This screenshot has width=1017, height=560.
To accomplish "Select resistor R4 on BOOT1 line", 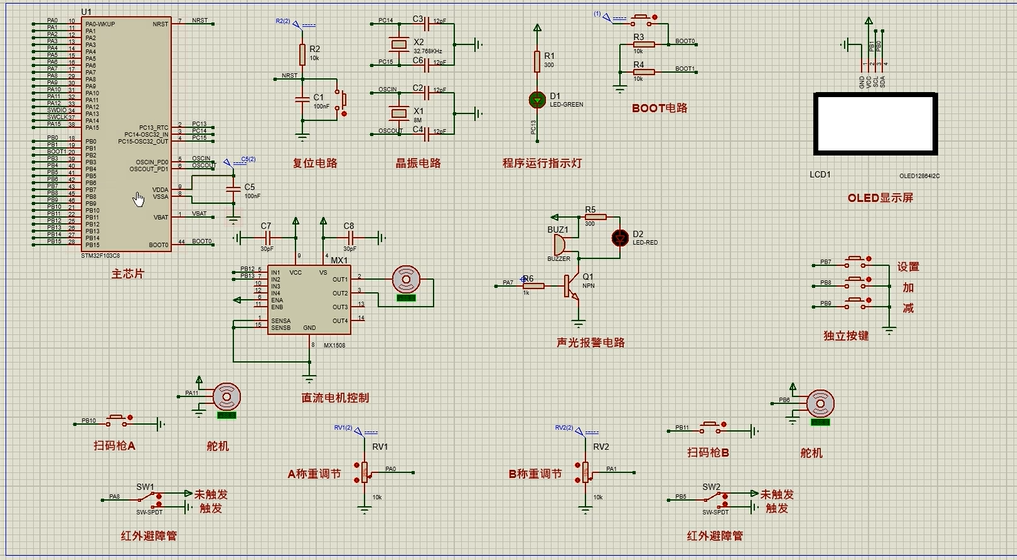I will pos(643,72).
